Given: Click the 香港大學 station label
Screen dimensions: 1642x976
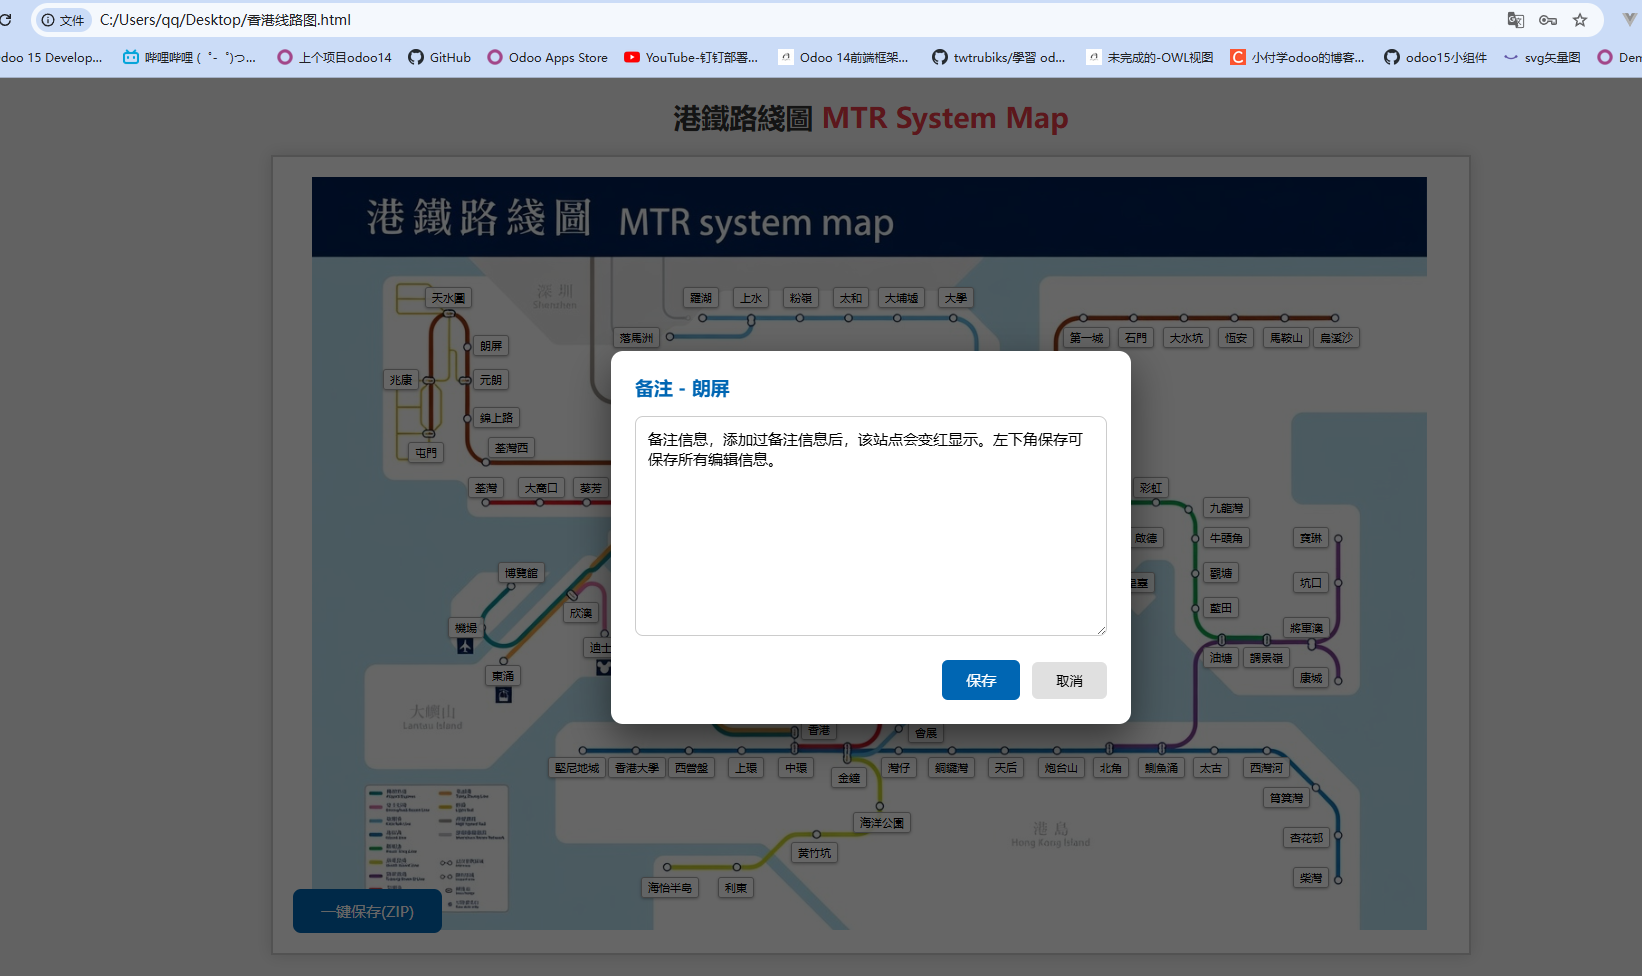Looking at the screenshot, I should (x=637, y=768).
